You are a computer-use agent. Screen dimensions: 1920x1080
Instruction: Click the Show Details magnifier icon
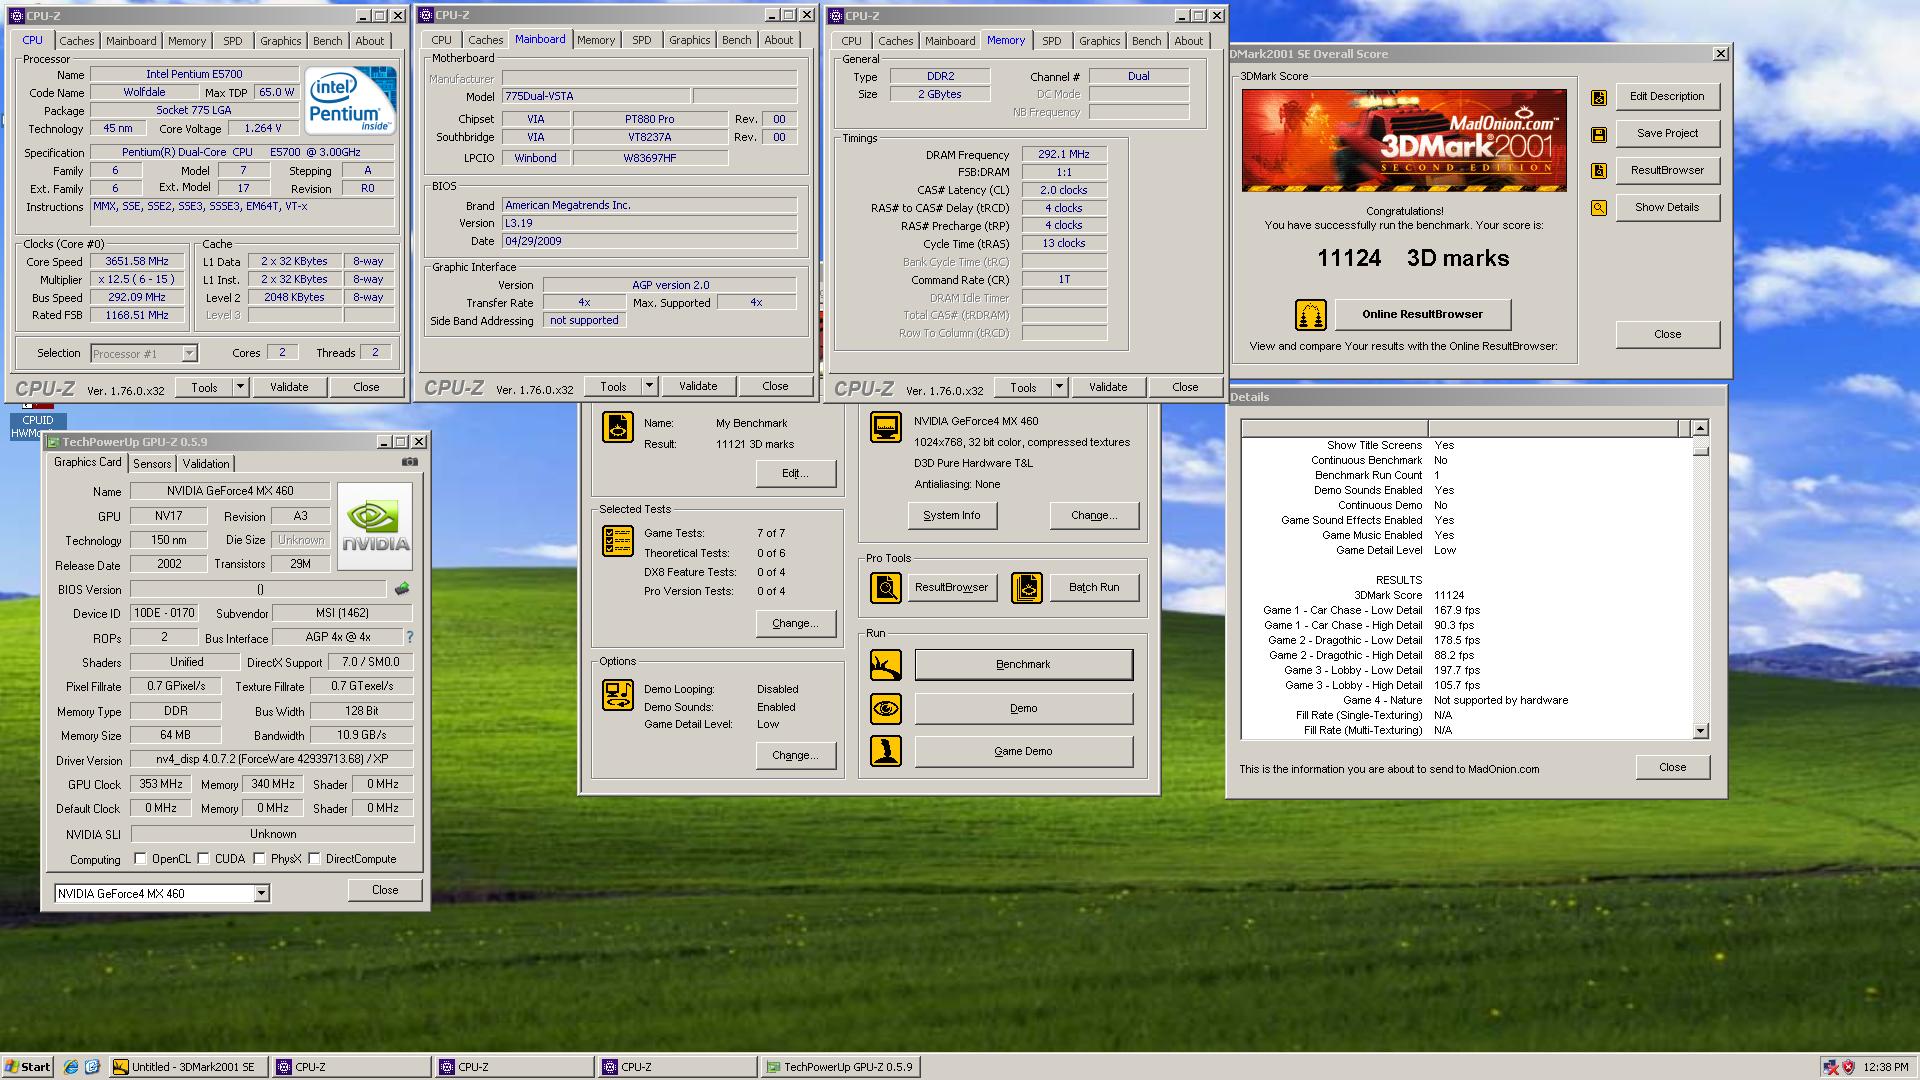(1599, 208)
